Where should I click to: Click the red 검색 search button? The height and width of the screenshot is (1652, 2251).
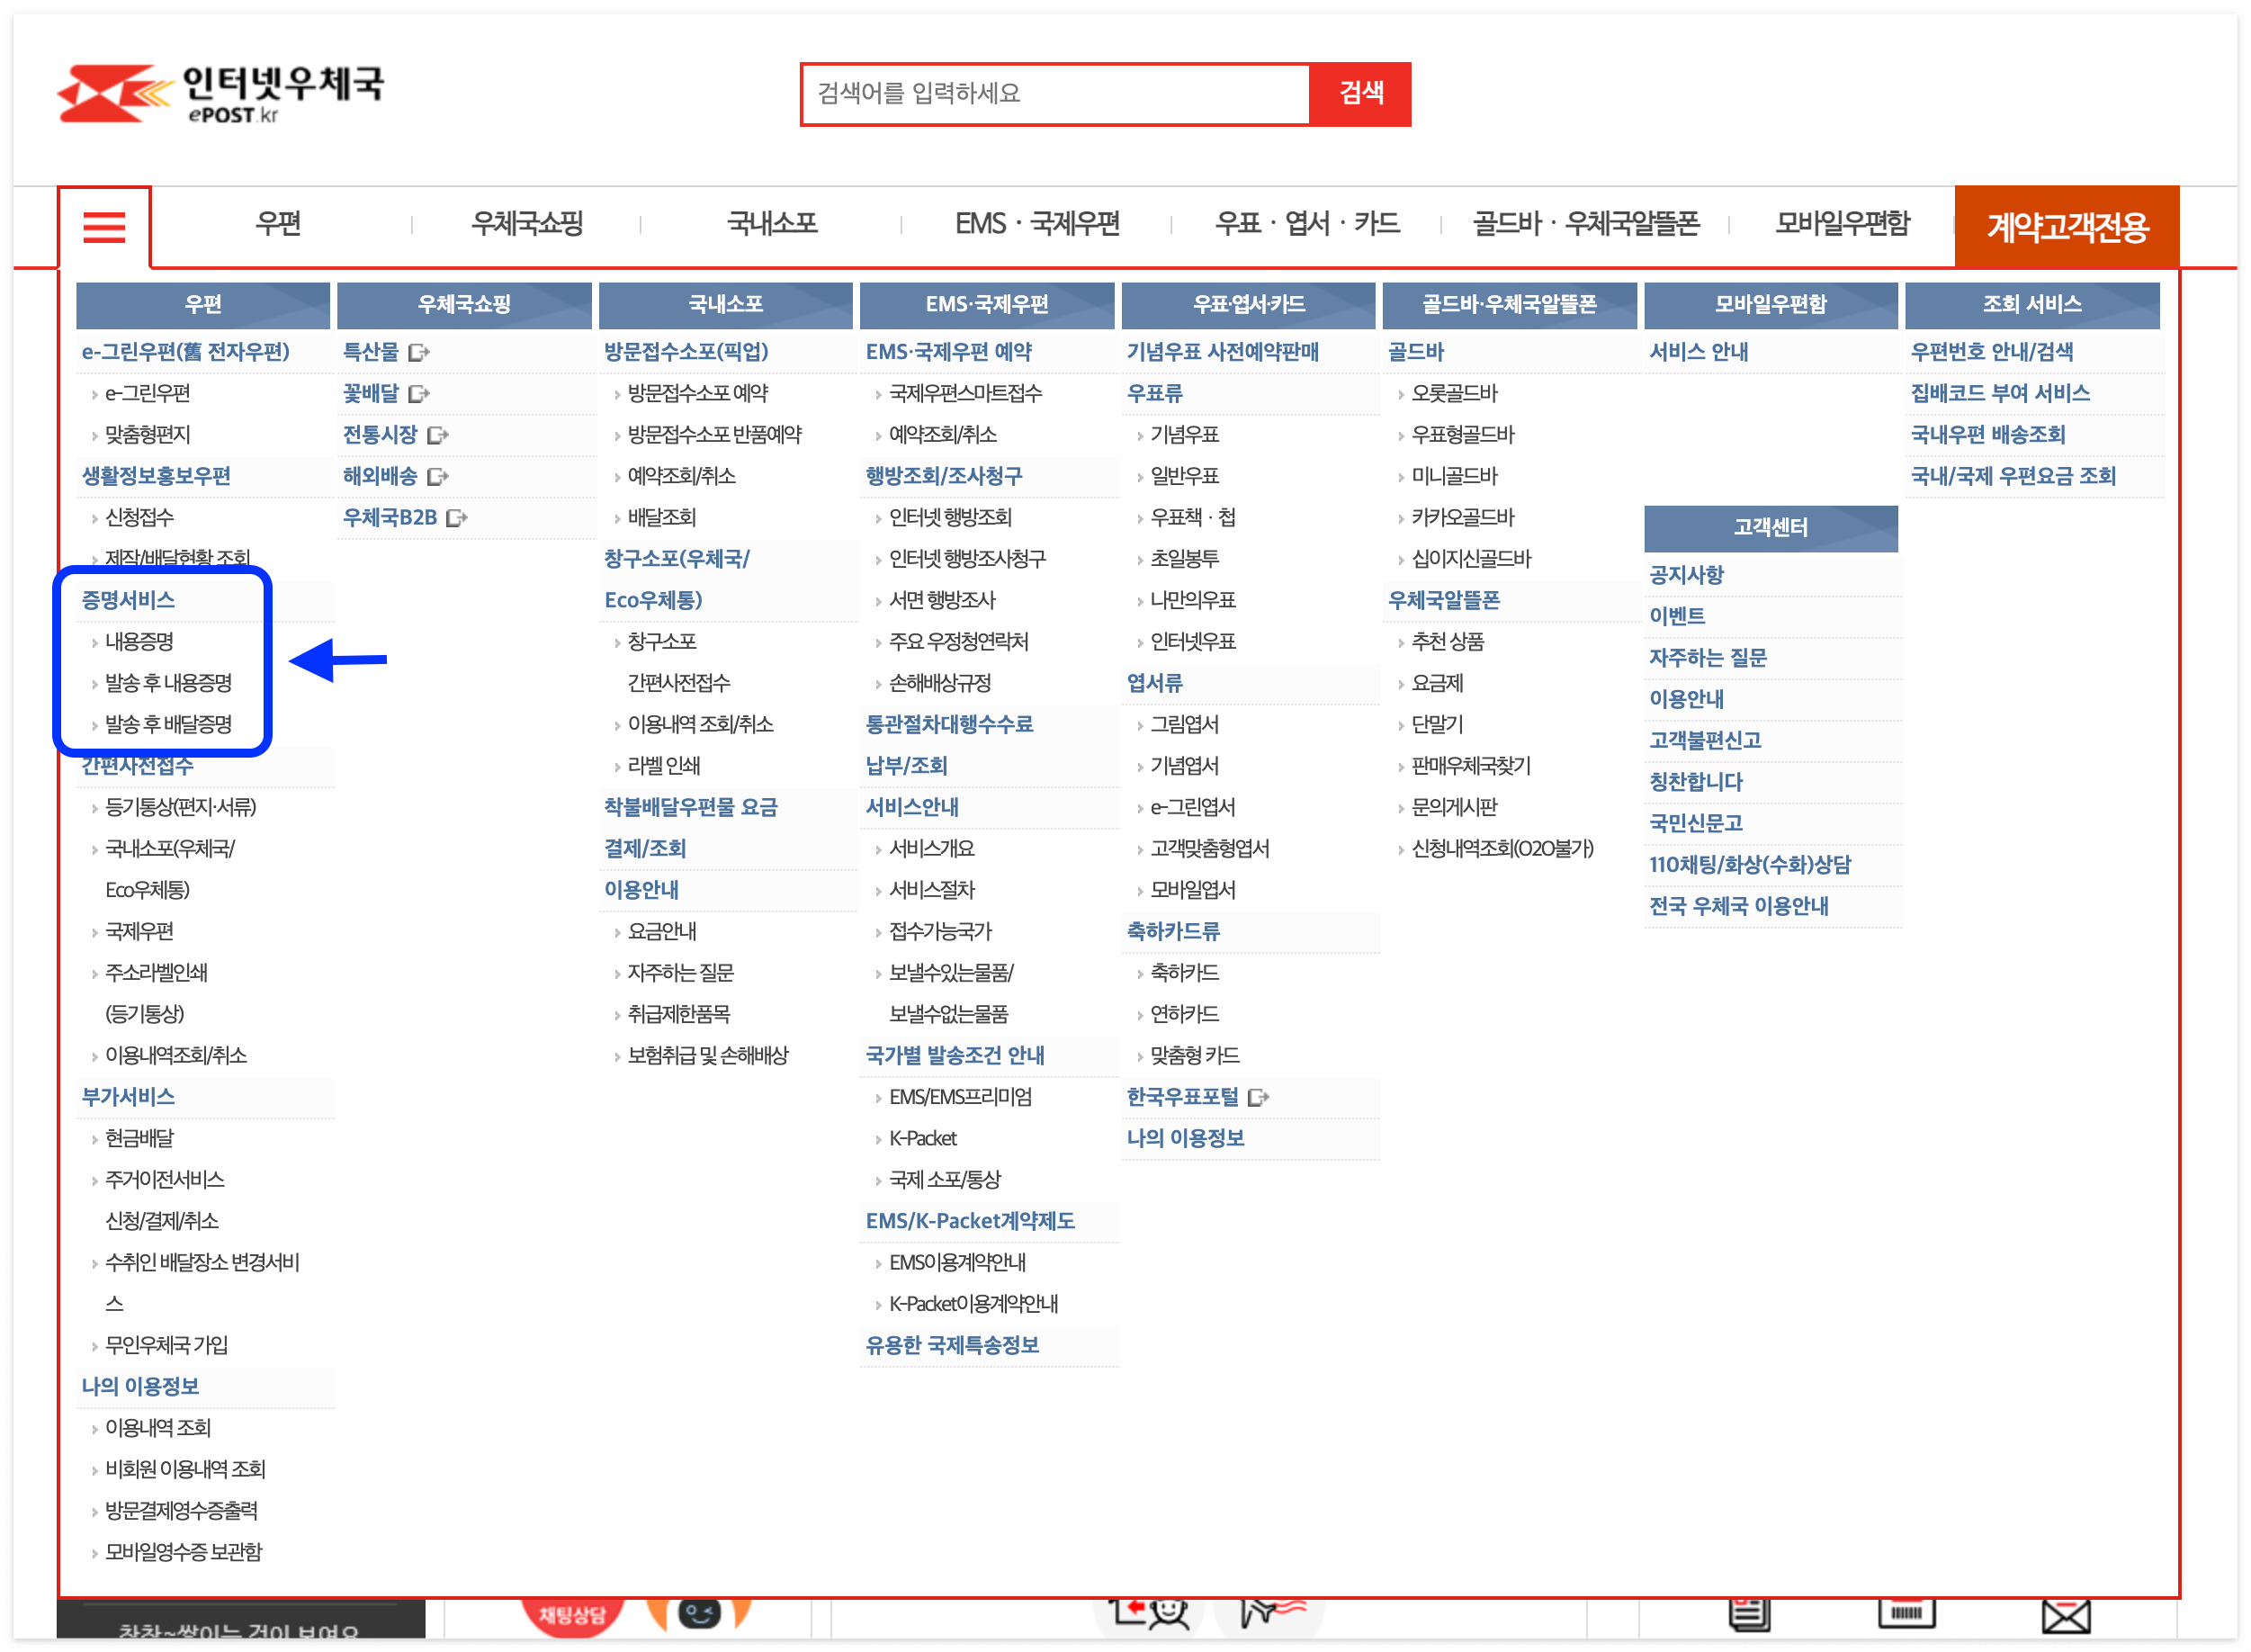pos(1360,94)
